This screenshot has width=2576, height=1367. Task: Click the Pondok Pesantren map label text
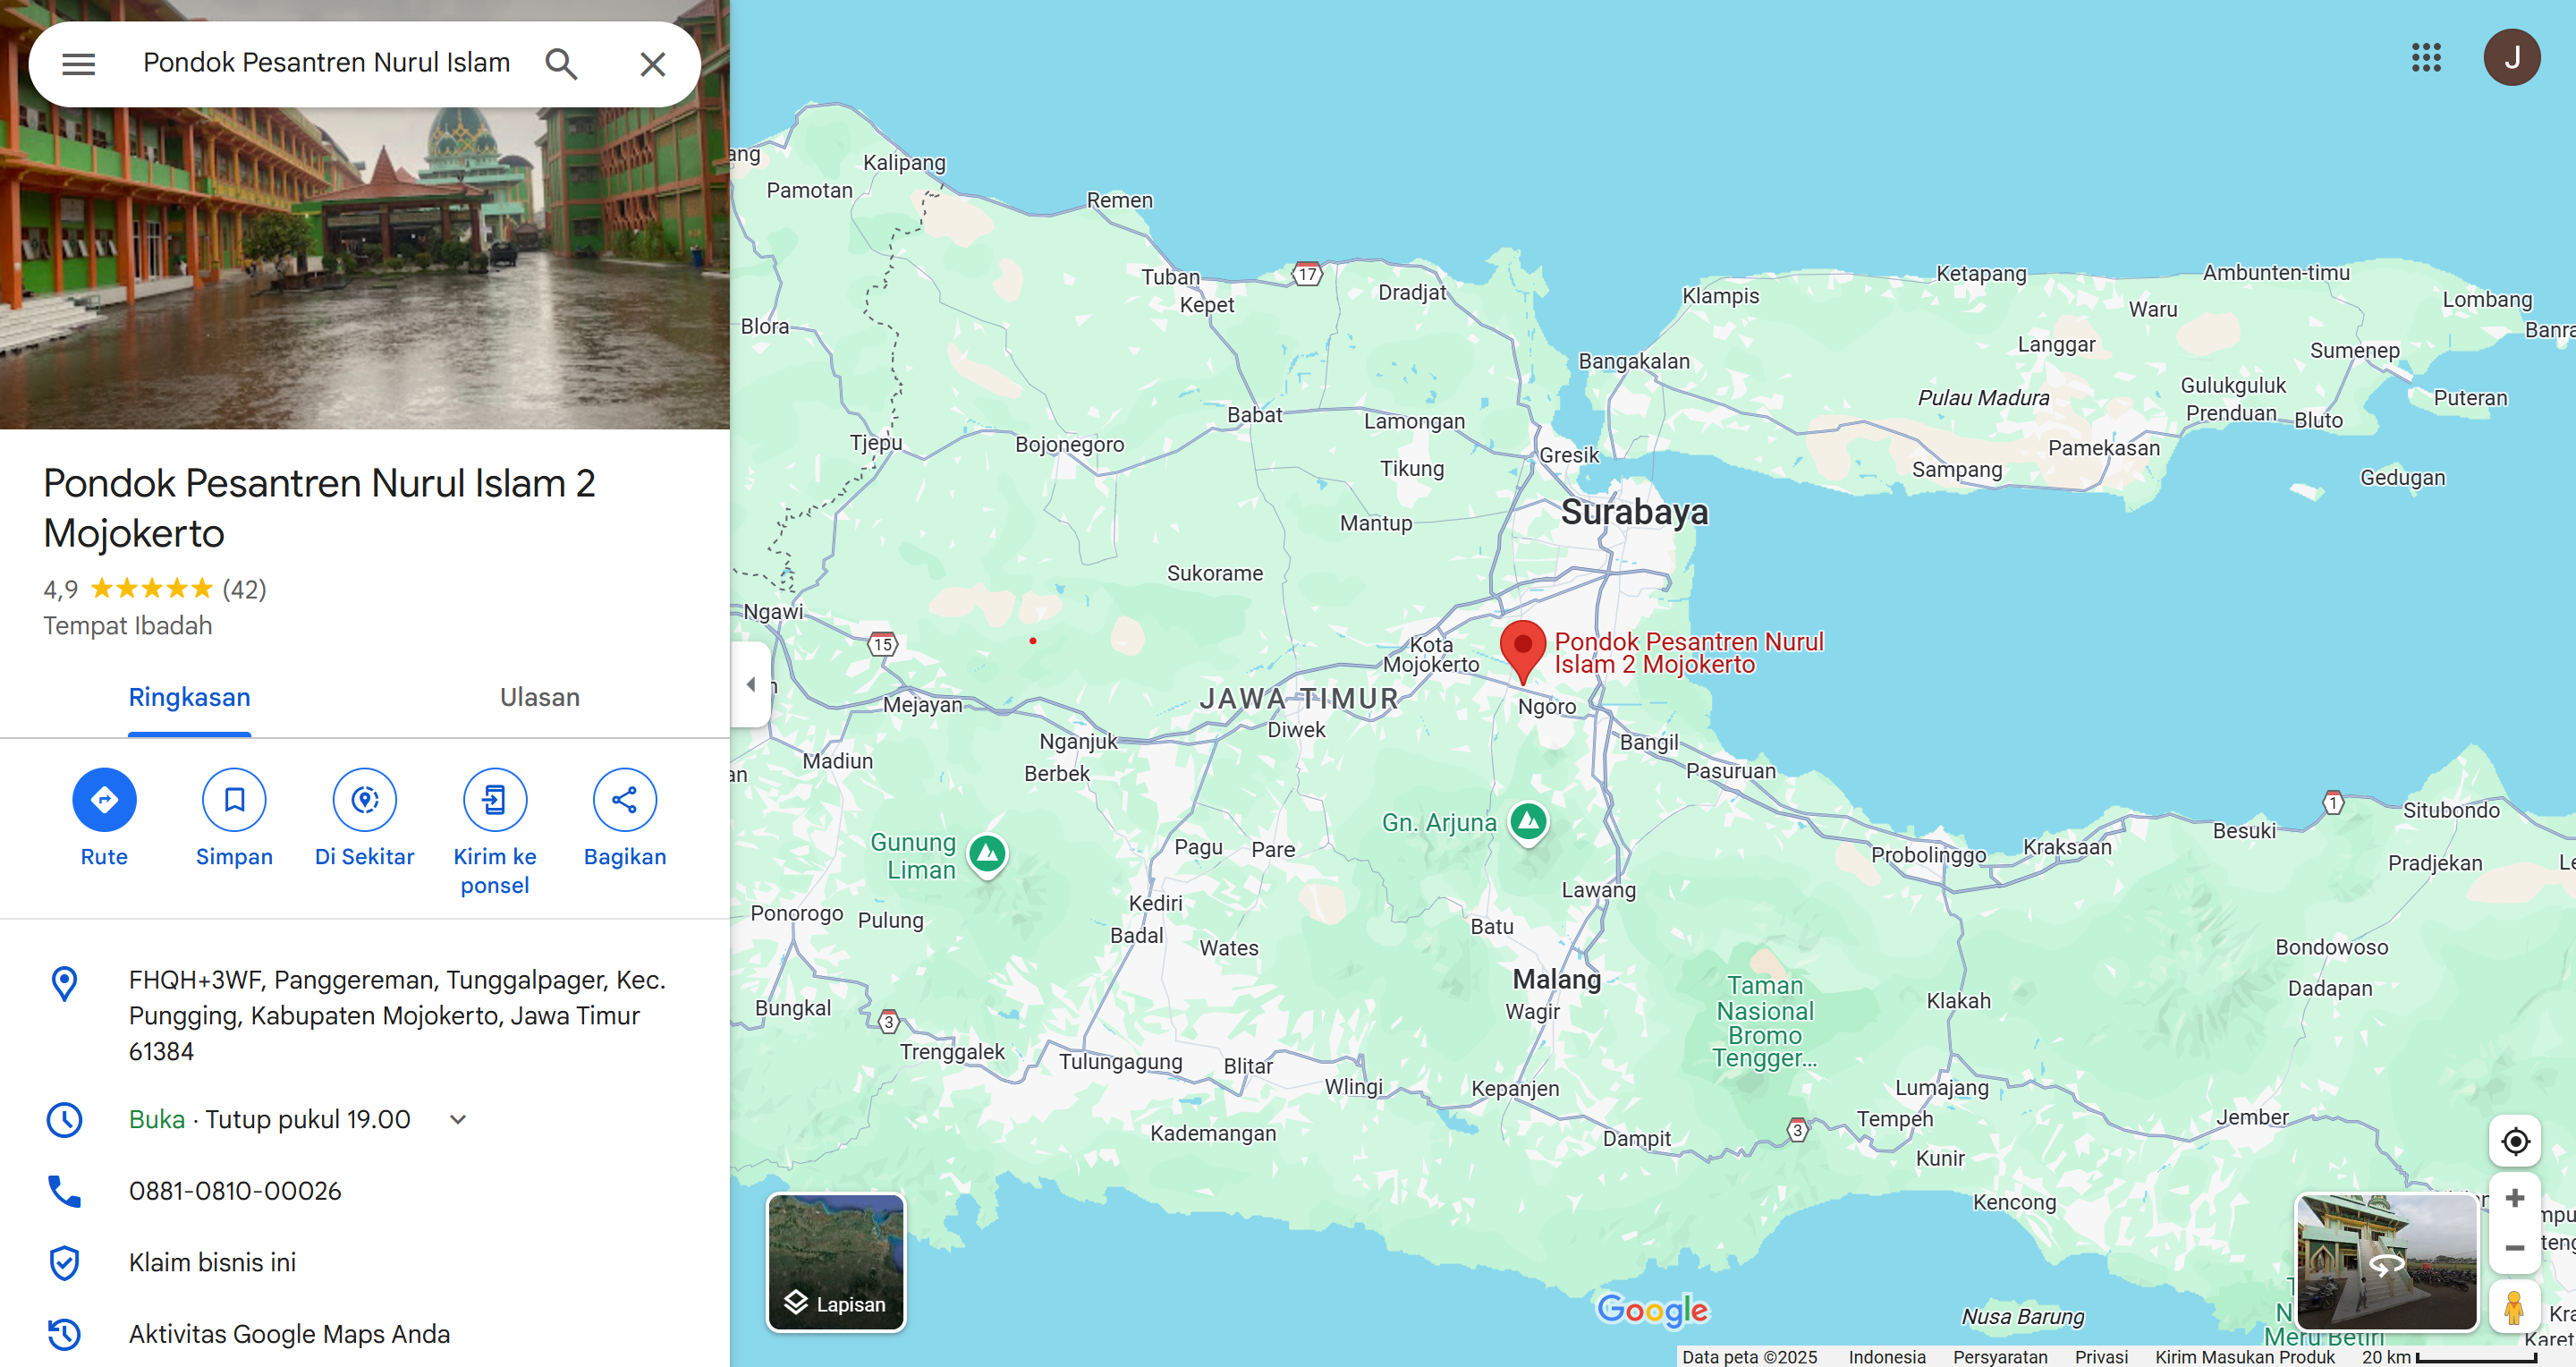click(x=1689, y=652)
